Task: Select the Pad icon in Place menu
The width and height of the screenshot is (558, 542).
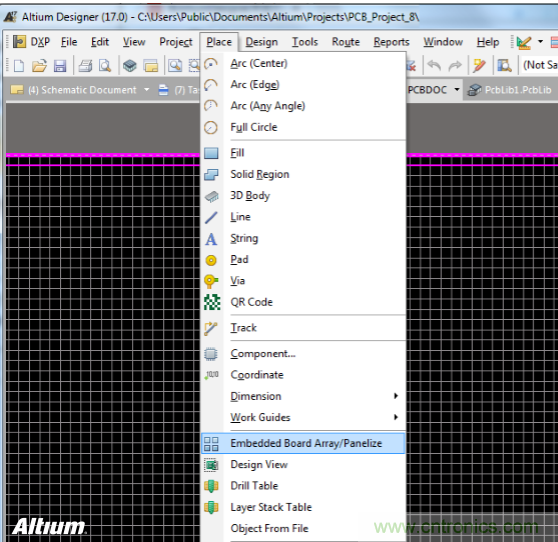Action: (211, 260)
